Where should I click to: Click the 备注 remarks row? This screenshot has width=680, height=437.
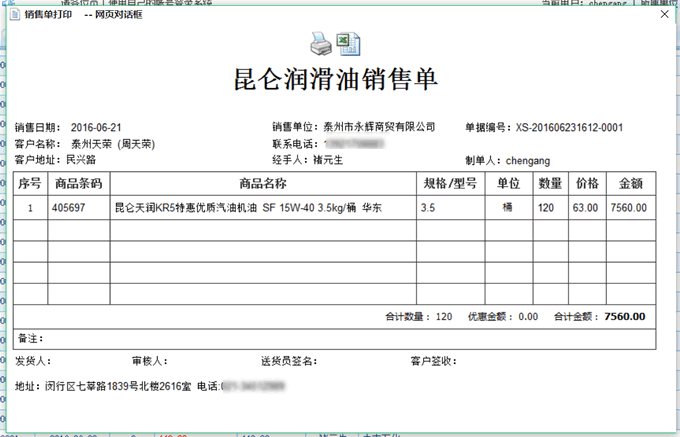pyautogui.click(x=334, y=339)
